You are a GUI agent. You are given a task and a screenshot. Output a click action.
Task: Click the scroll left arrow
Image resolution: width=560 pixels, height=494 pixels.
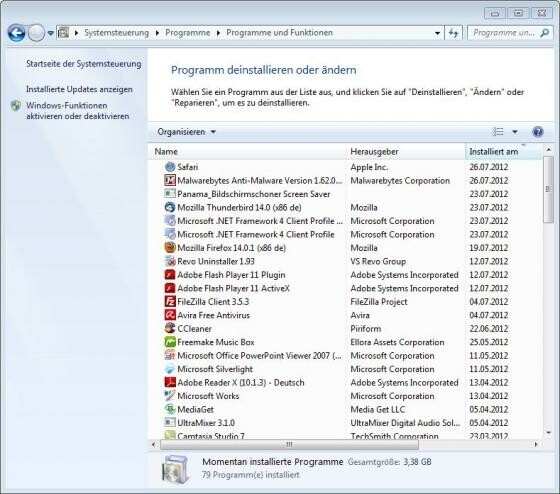pyautogui.click(x=154, y=444)
